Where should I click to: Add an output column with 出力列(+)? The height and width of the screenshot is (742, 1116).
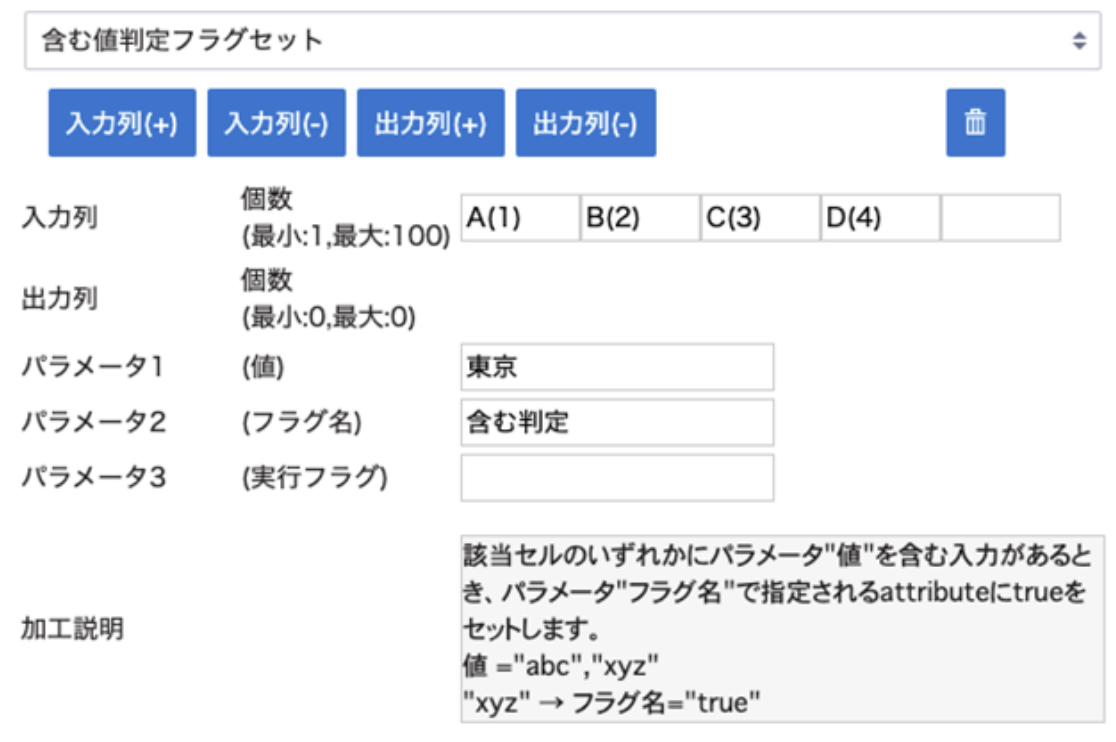point(430,123)
